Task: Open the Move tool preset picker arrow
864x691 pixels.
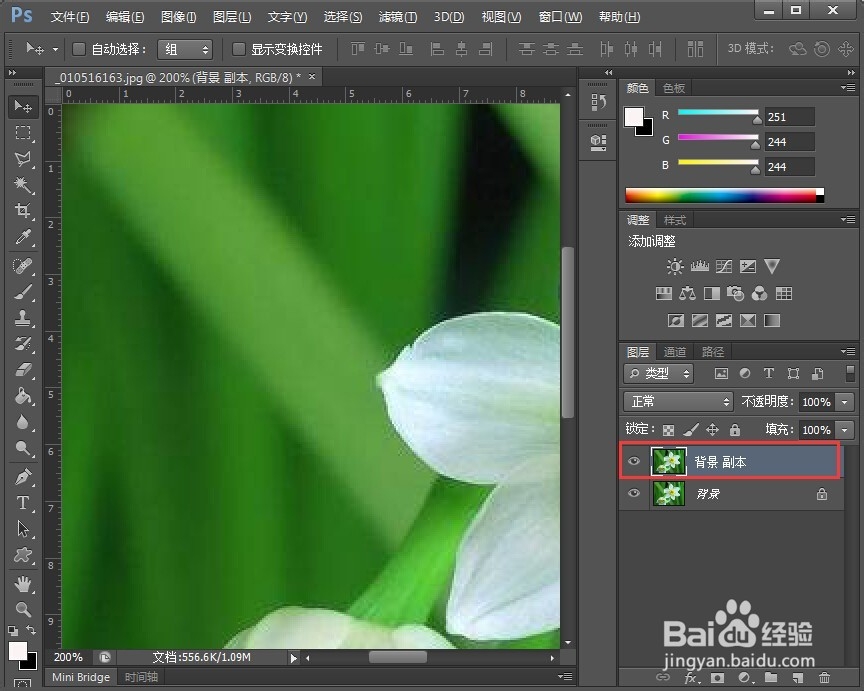Action: [56, 50]
